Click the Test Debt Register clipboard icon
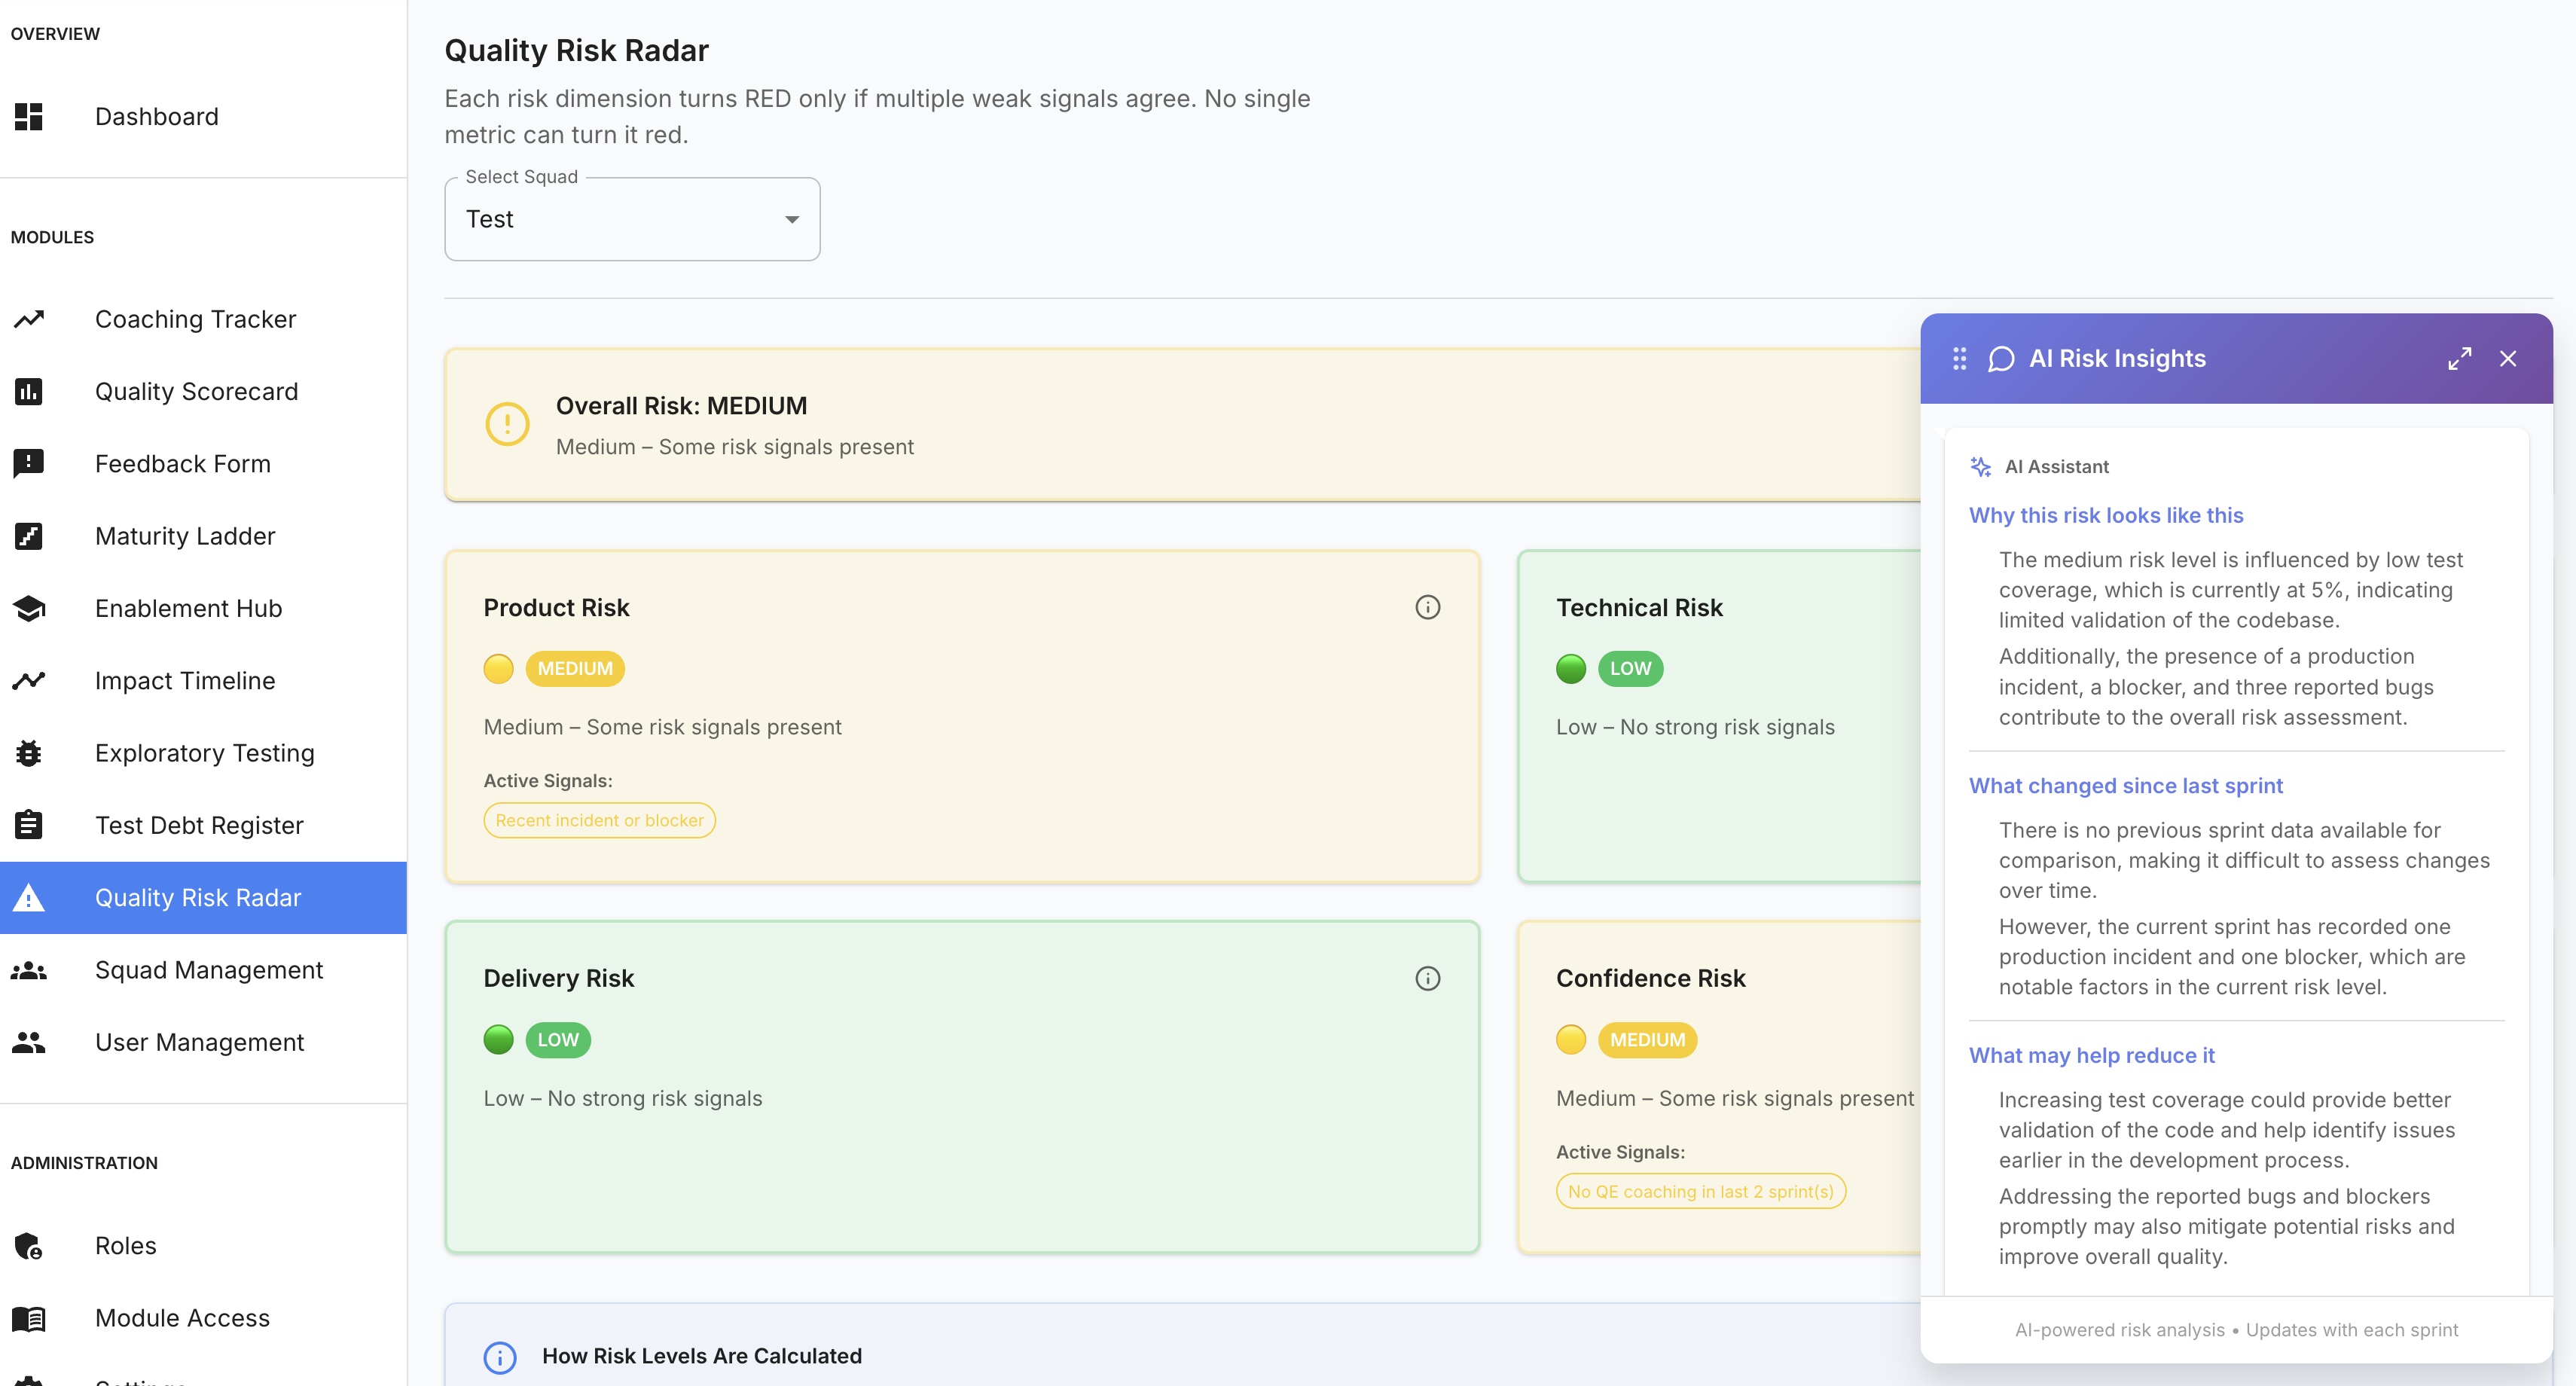This screenshot has width=2576, height=1386. point(29,825)
